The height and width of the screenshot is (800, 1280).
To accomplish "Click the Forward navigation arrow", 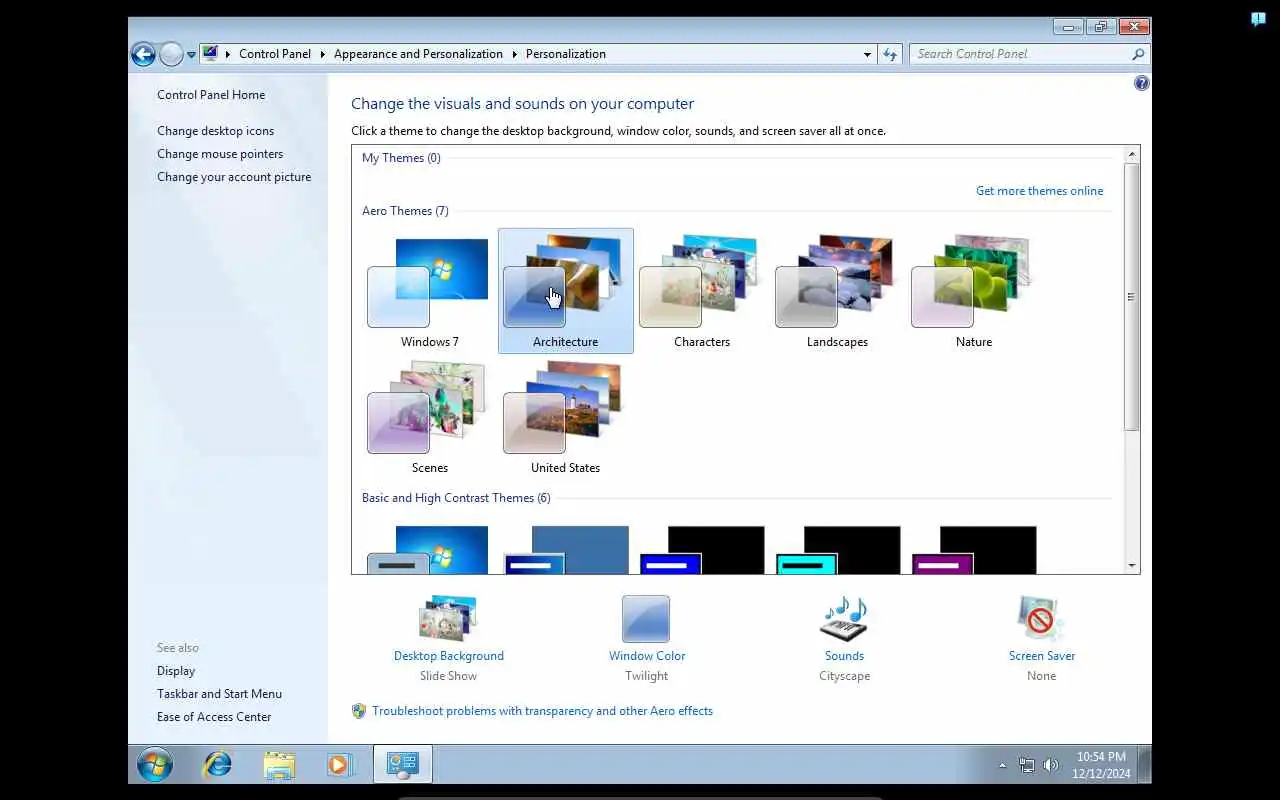I will pos(171,54).
